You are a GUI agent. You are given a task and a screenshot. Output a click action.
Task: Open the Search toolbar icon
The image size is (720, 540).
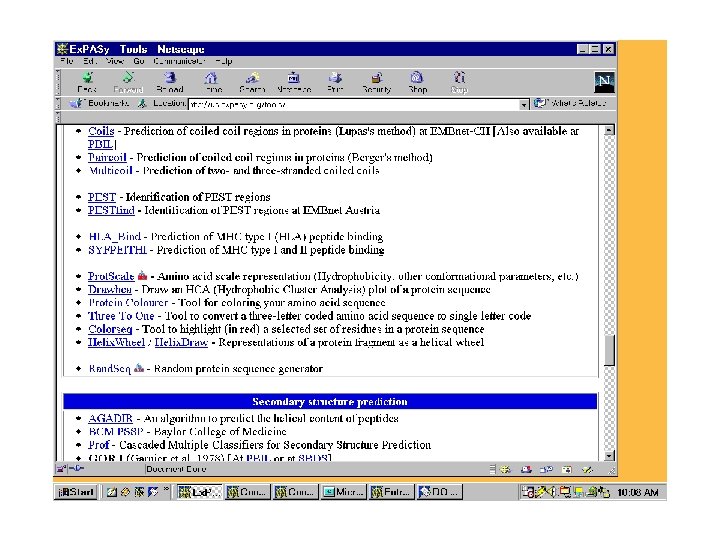point(252,82)
